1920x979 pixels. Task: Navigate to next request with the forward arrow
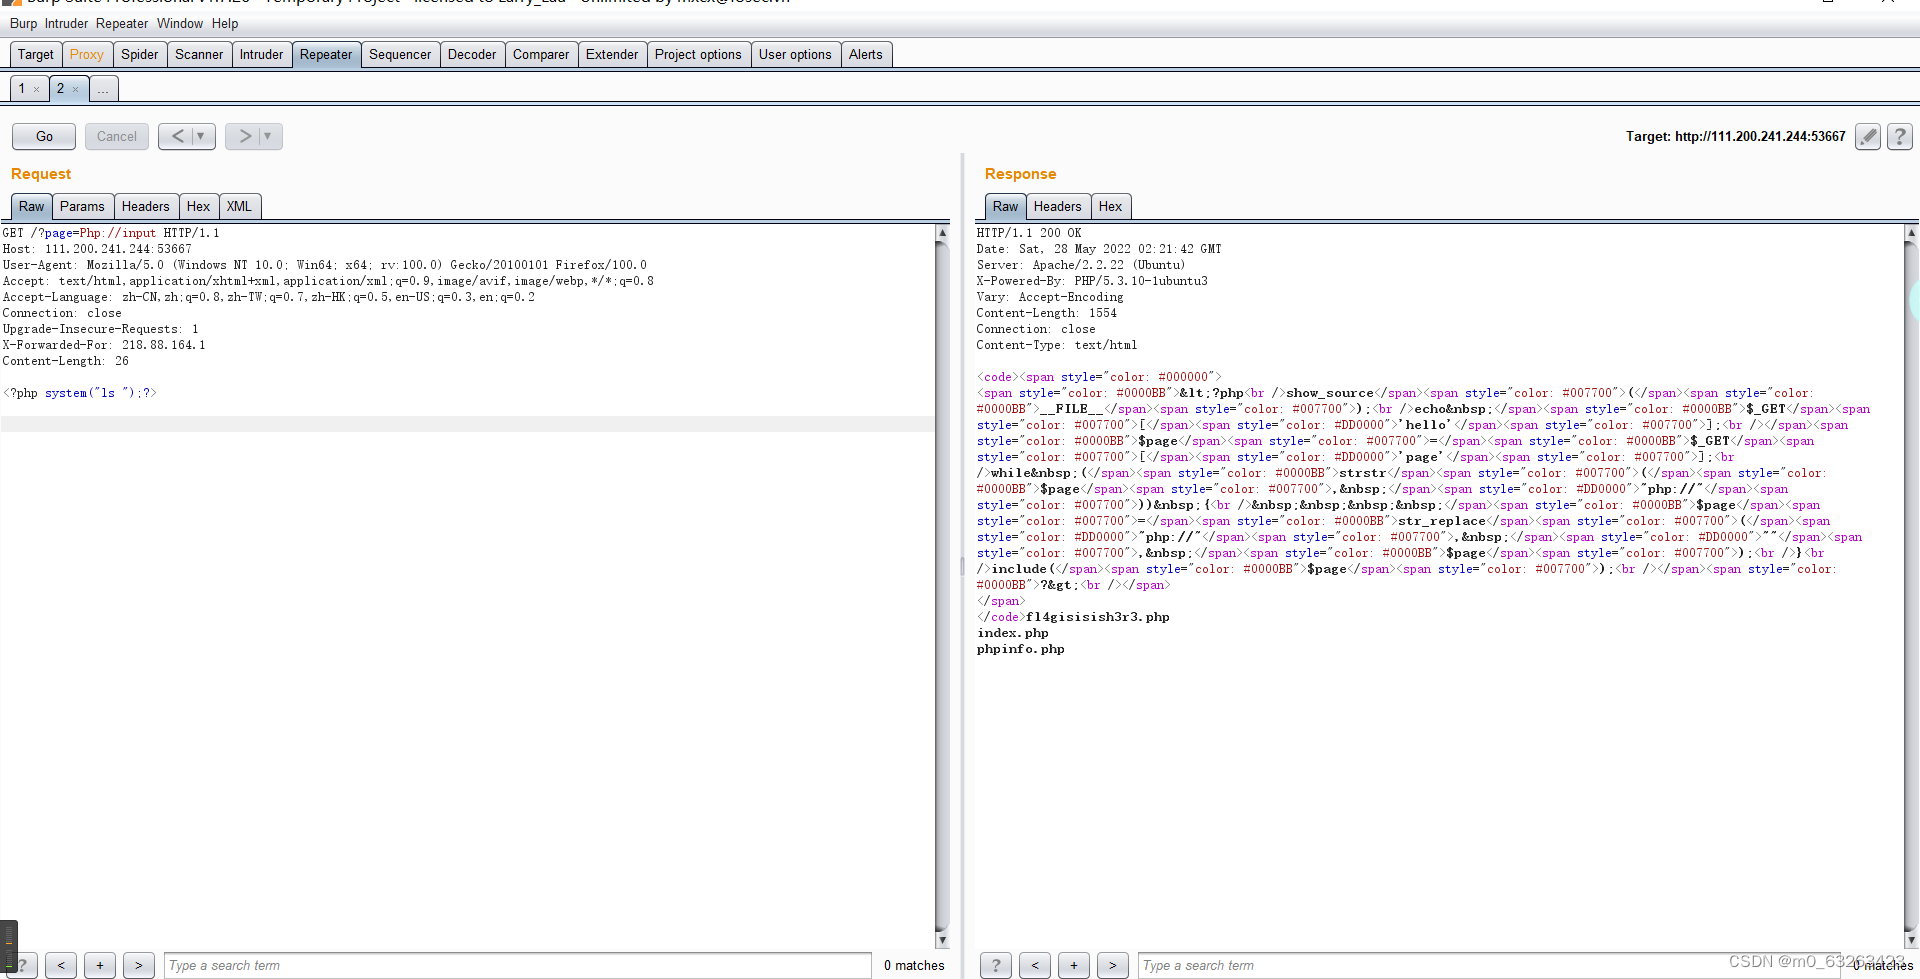click(246, 136)
